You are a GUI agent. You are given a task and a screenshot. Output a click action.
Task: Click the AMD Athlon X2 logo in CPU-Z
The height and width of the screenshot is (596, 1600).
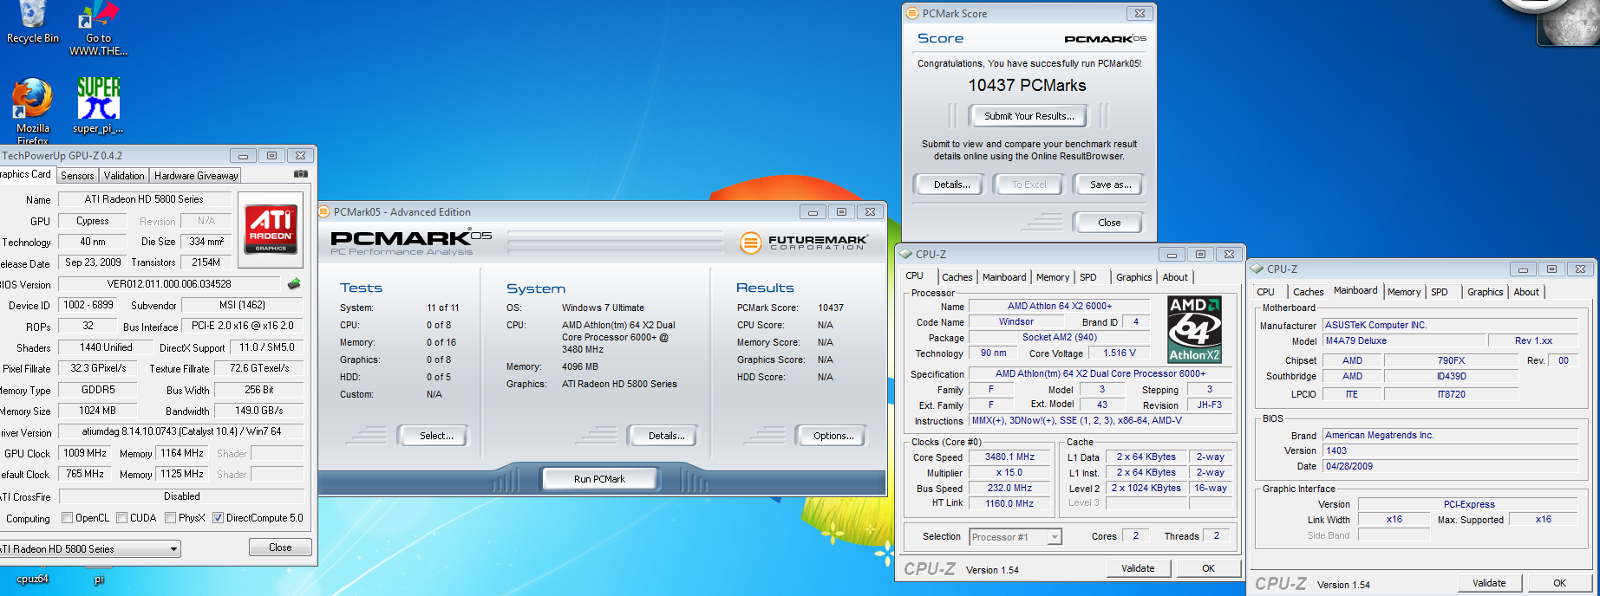click(x=1194, y=328)
